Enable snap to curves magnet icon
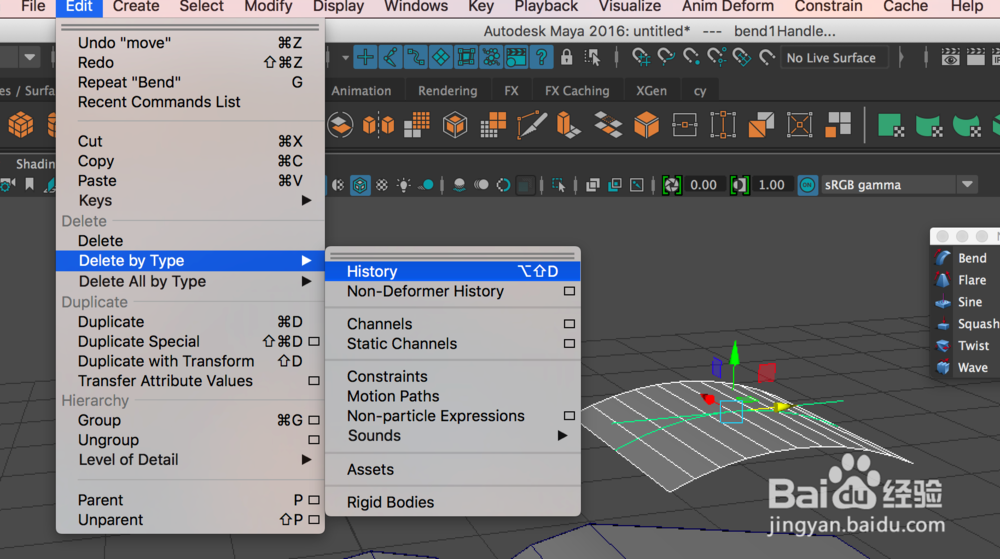Screen dimensions: 1000x559 pos(666,57)
